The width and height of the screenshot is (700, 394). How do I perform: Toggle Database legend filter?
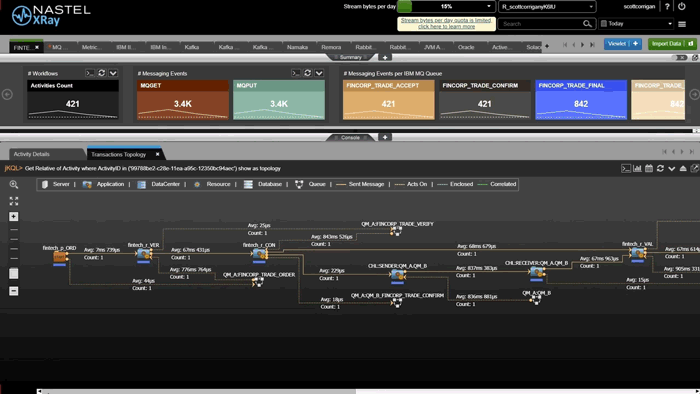(263, 184)
